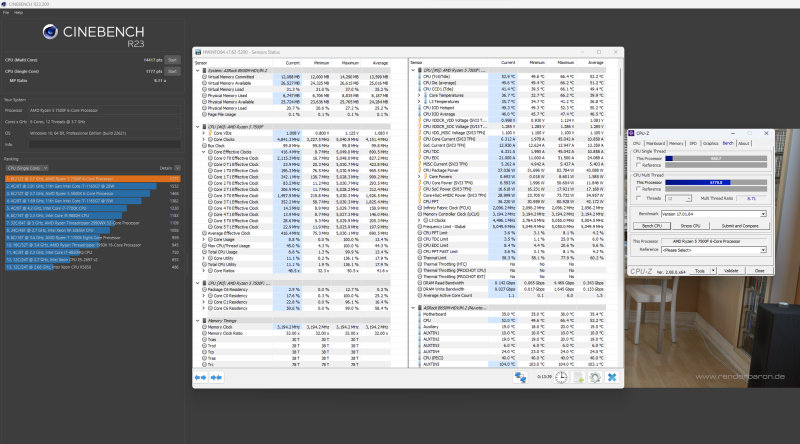The height and width of the screenshot is (444, 800).
Task: Click Average Effective Clock sensor icon
Action: 204,233
